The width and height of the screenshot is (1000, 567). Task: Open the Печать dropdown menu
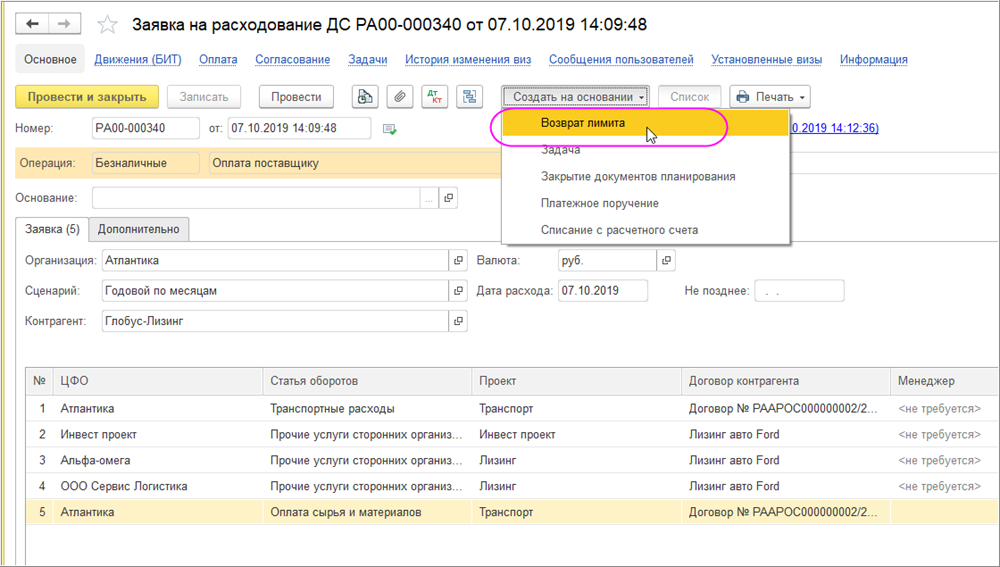click(x=769, y=97)
